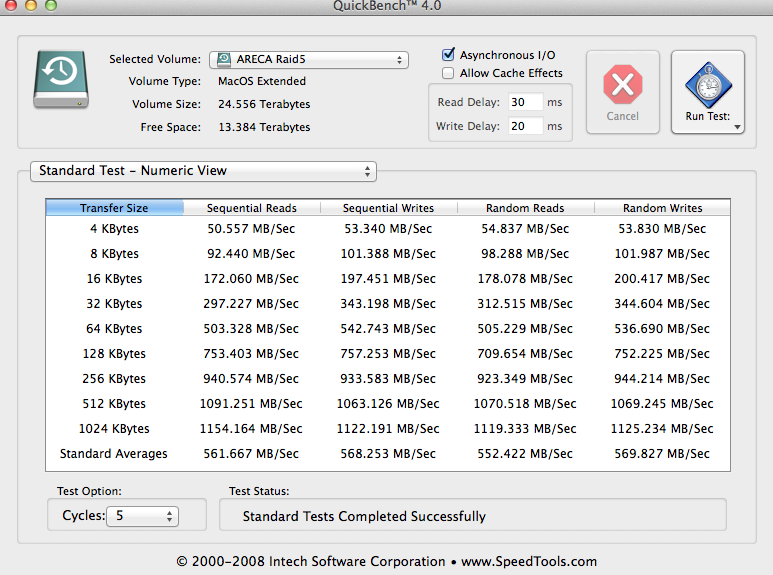
Task: Open the Standard Test – Numeric View dropdown
Action: pyautogui.click(x=204, y=171)
